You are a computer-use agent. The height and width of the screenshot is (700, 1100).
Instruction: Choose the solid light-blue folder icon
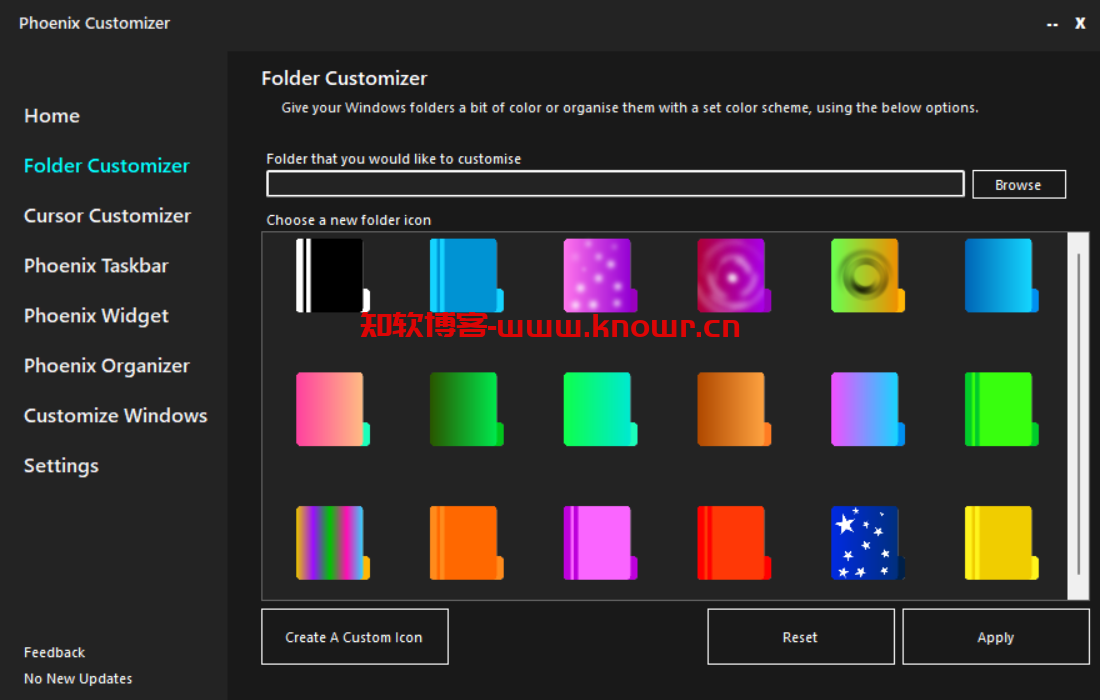467,276
